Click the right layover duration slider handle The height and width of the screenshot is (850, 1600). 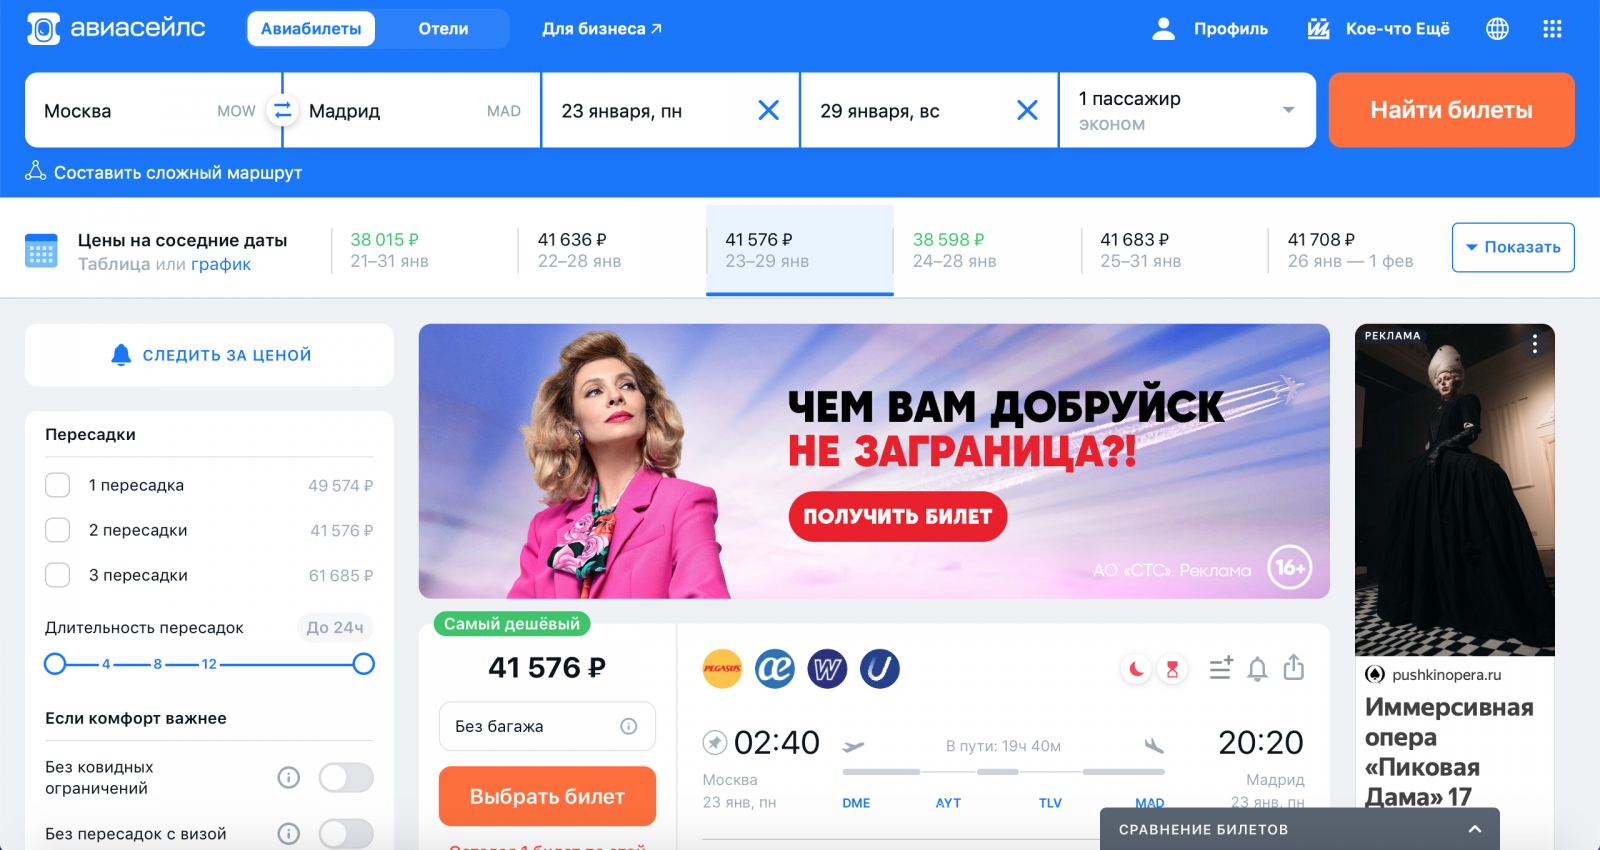point(364,664)
